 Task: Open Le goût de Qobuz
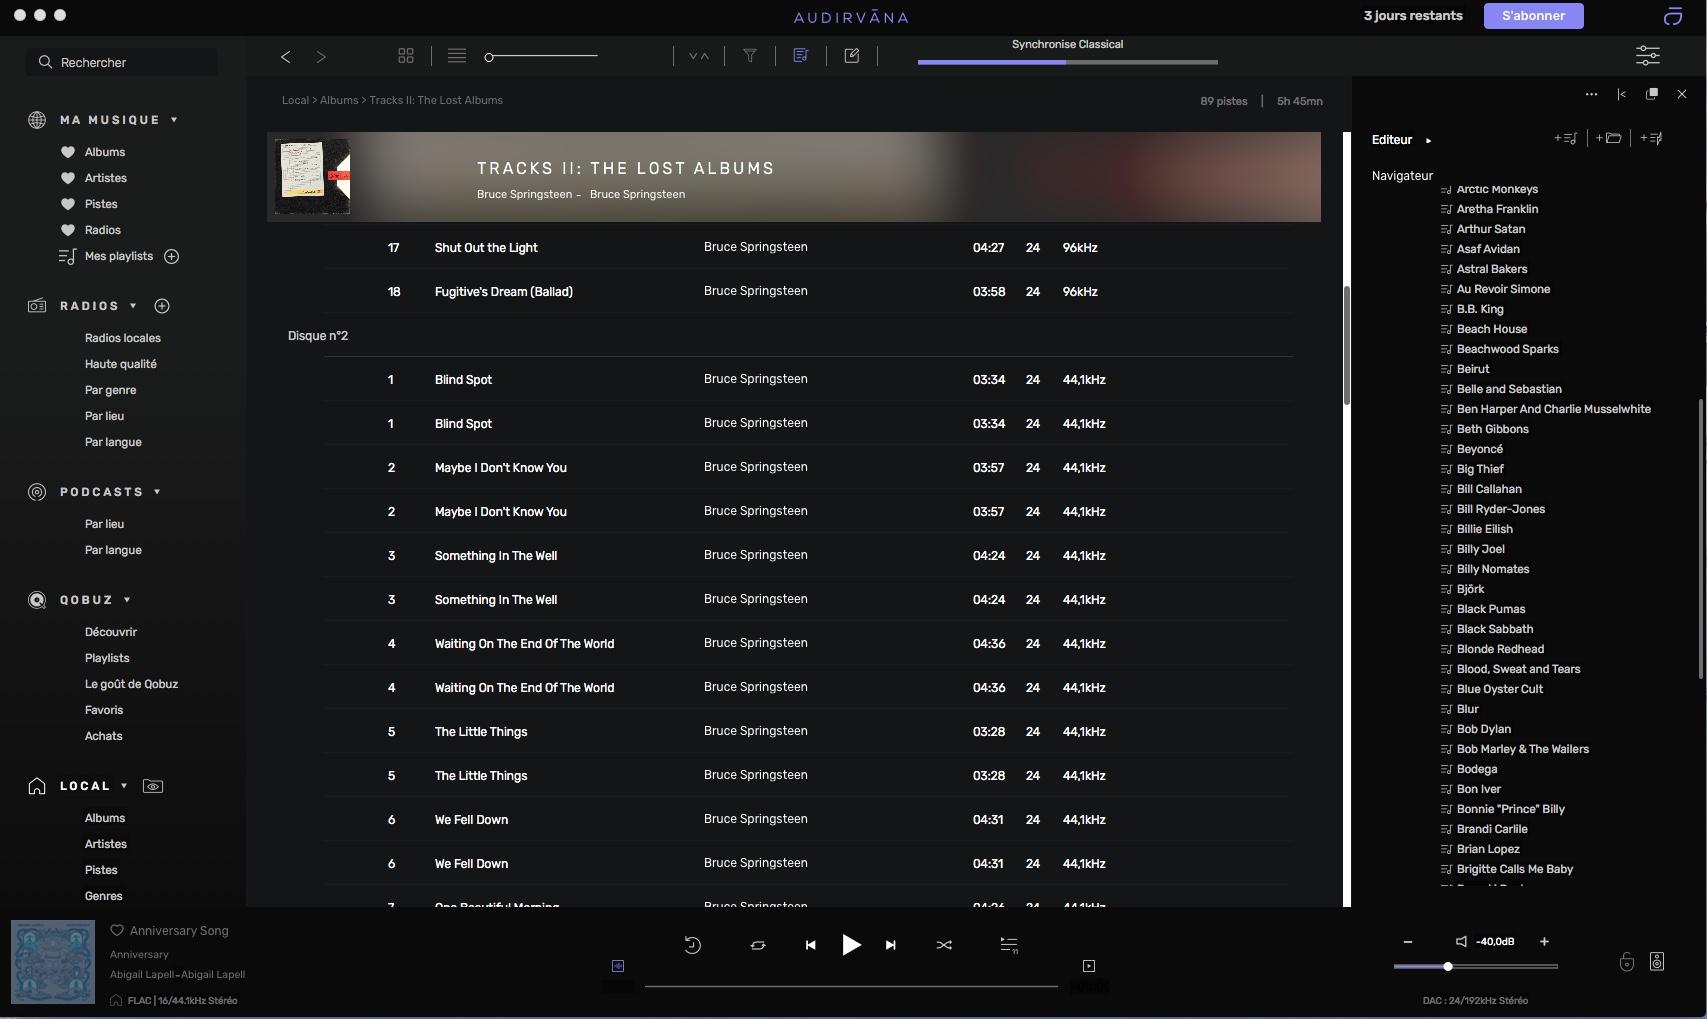(131, 684)
